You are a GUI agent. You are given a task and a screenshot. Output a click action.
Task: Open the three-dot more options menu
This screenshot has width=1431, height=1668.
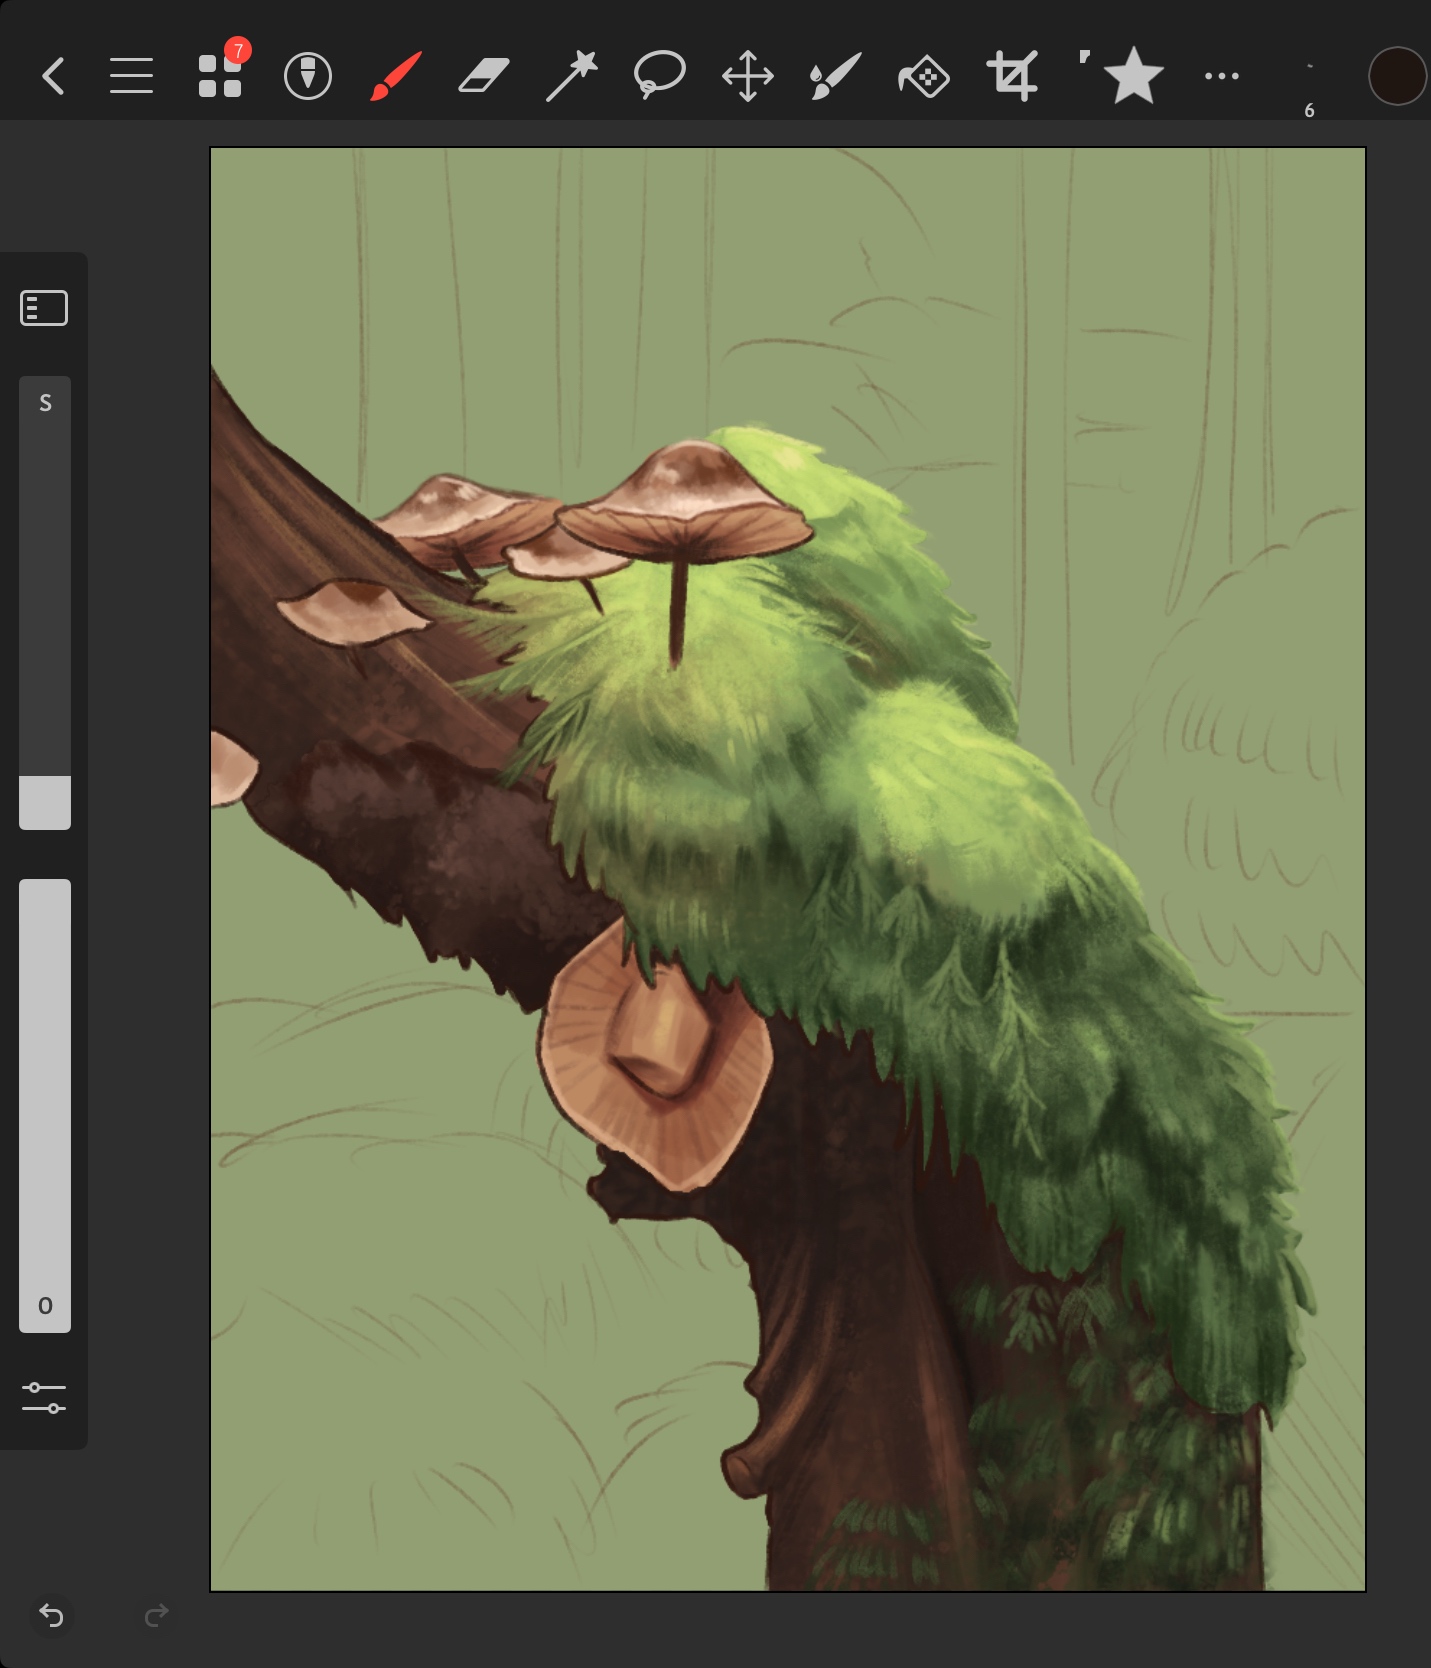pyautogui.click(x=1221, y=76)
